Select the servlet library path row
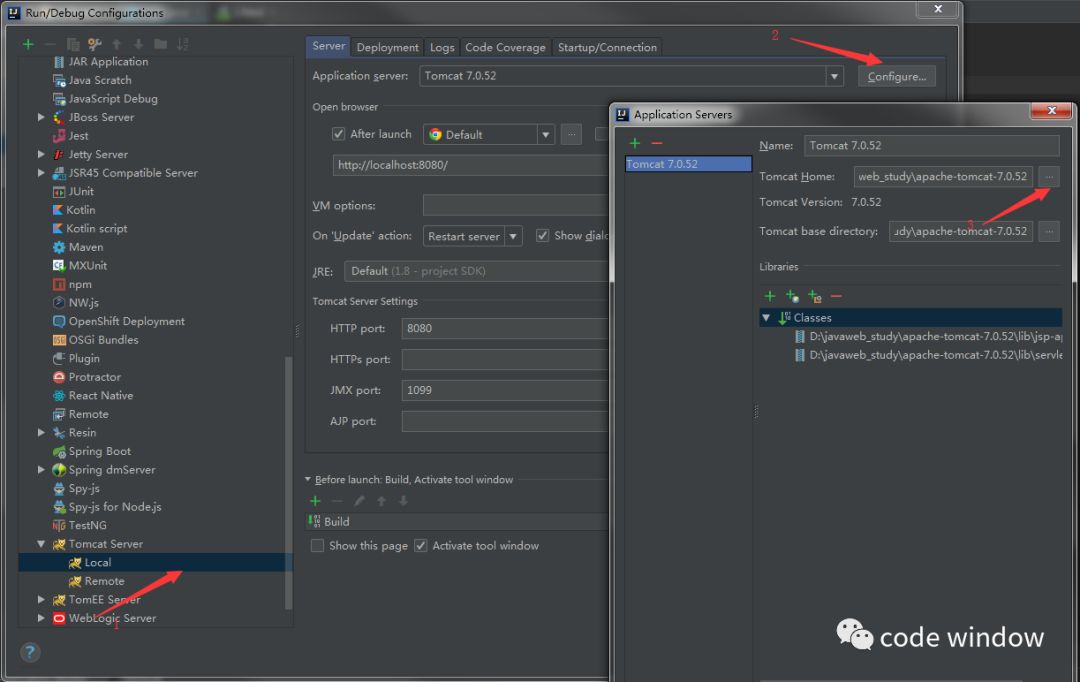This screenshot has height=682, width=1080. click(928, 355)
